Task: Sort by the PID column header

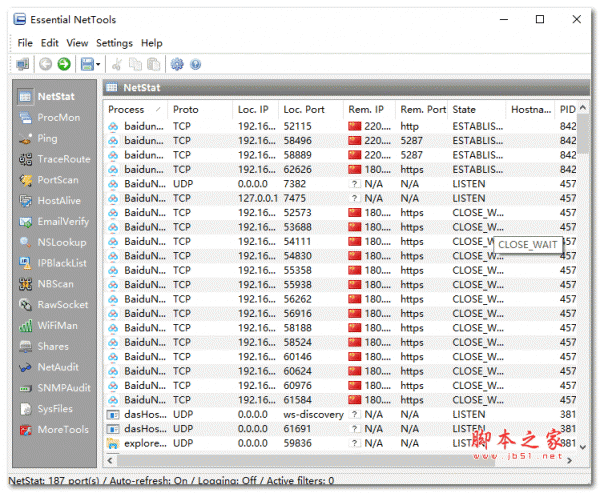Action: click(566, 109)
